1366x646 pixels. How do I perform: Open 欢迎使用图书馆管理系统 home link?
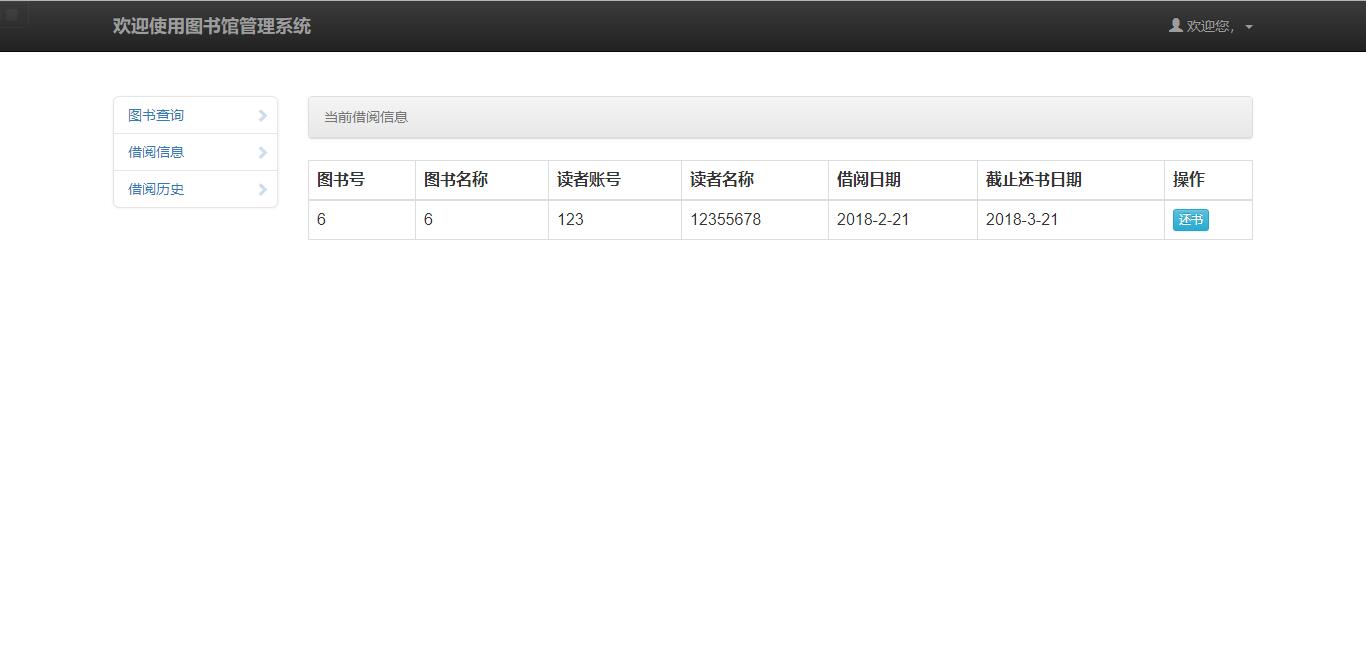coord(212,26)
